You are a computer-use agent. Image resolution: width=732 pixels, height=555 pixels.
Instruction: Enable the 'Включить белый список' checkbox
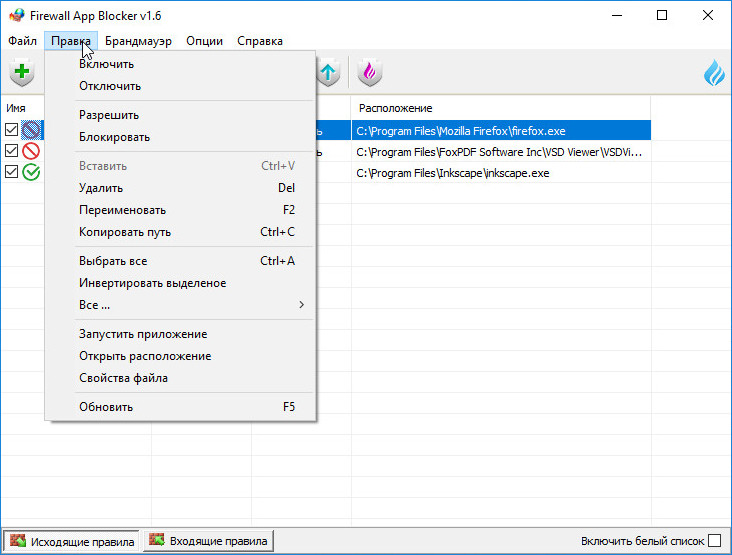click(x=714, y=541)
